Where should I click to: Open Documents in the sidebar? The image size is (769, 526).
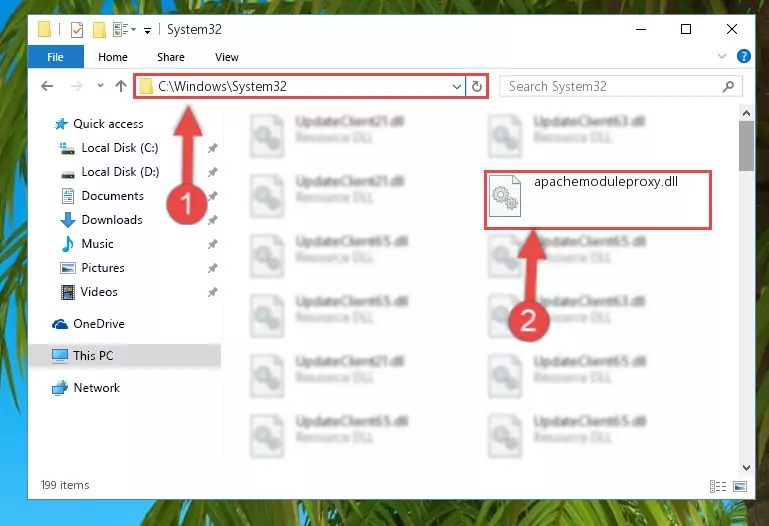pyautogui.click(x=103, y=196)
